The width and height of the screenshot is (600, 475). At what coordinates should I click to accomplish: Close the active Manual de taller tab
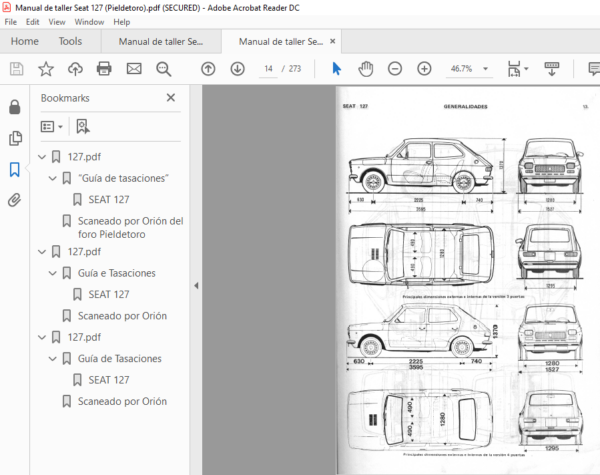point(333,41)
